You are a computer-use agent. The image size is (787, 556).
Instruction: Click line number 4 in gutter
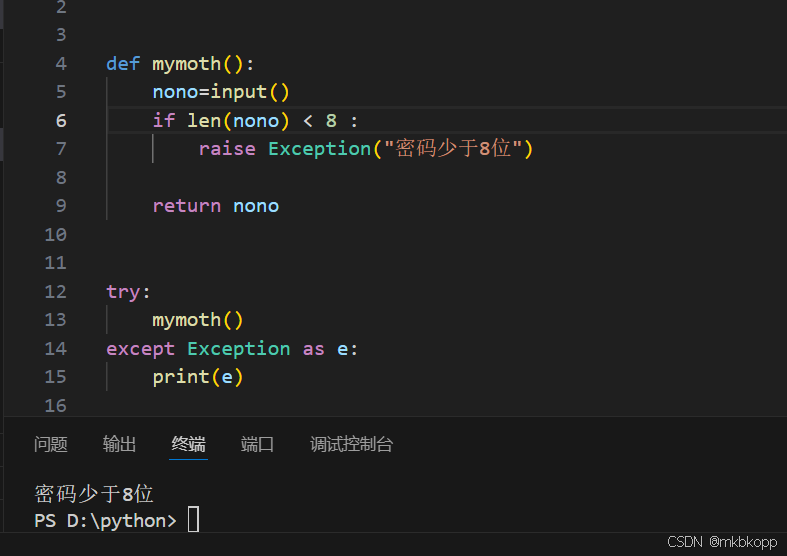point(61,64)
